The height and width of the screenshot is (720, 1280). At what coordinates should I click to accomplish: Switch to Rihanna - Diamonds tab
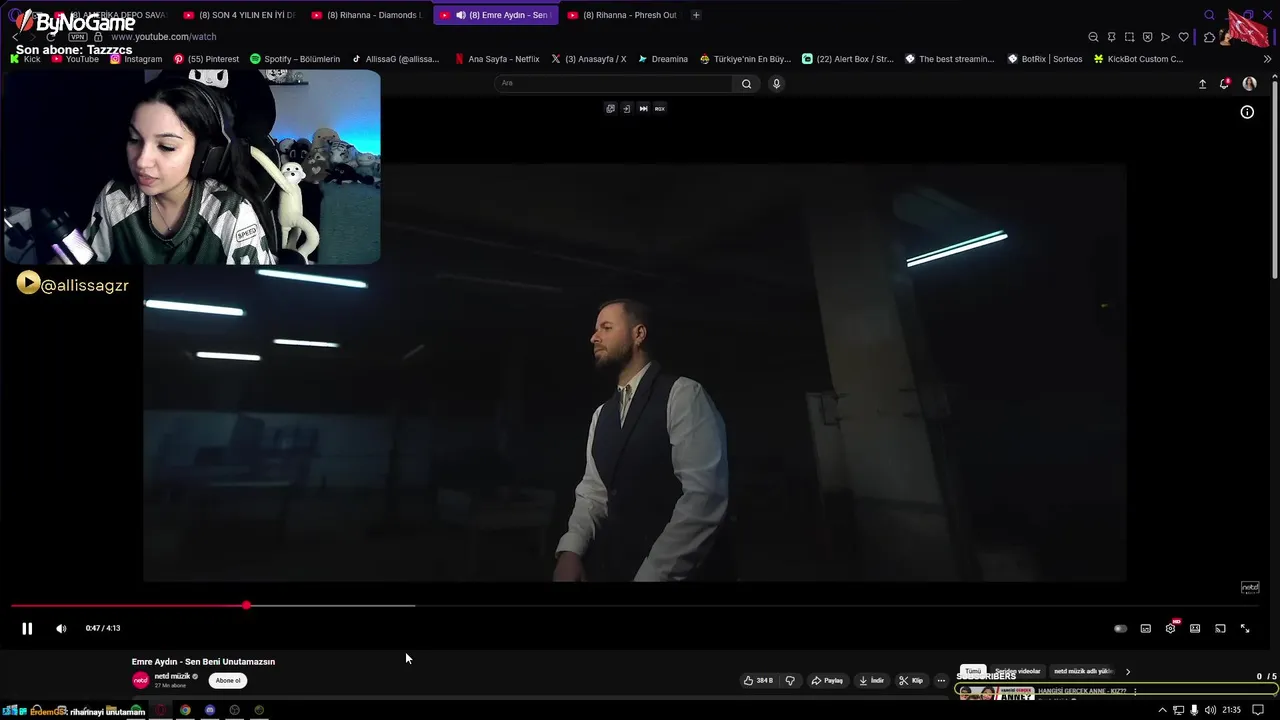pyautogui.click(x=367, y=15)
